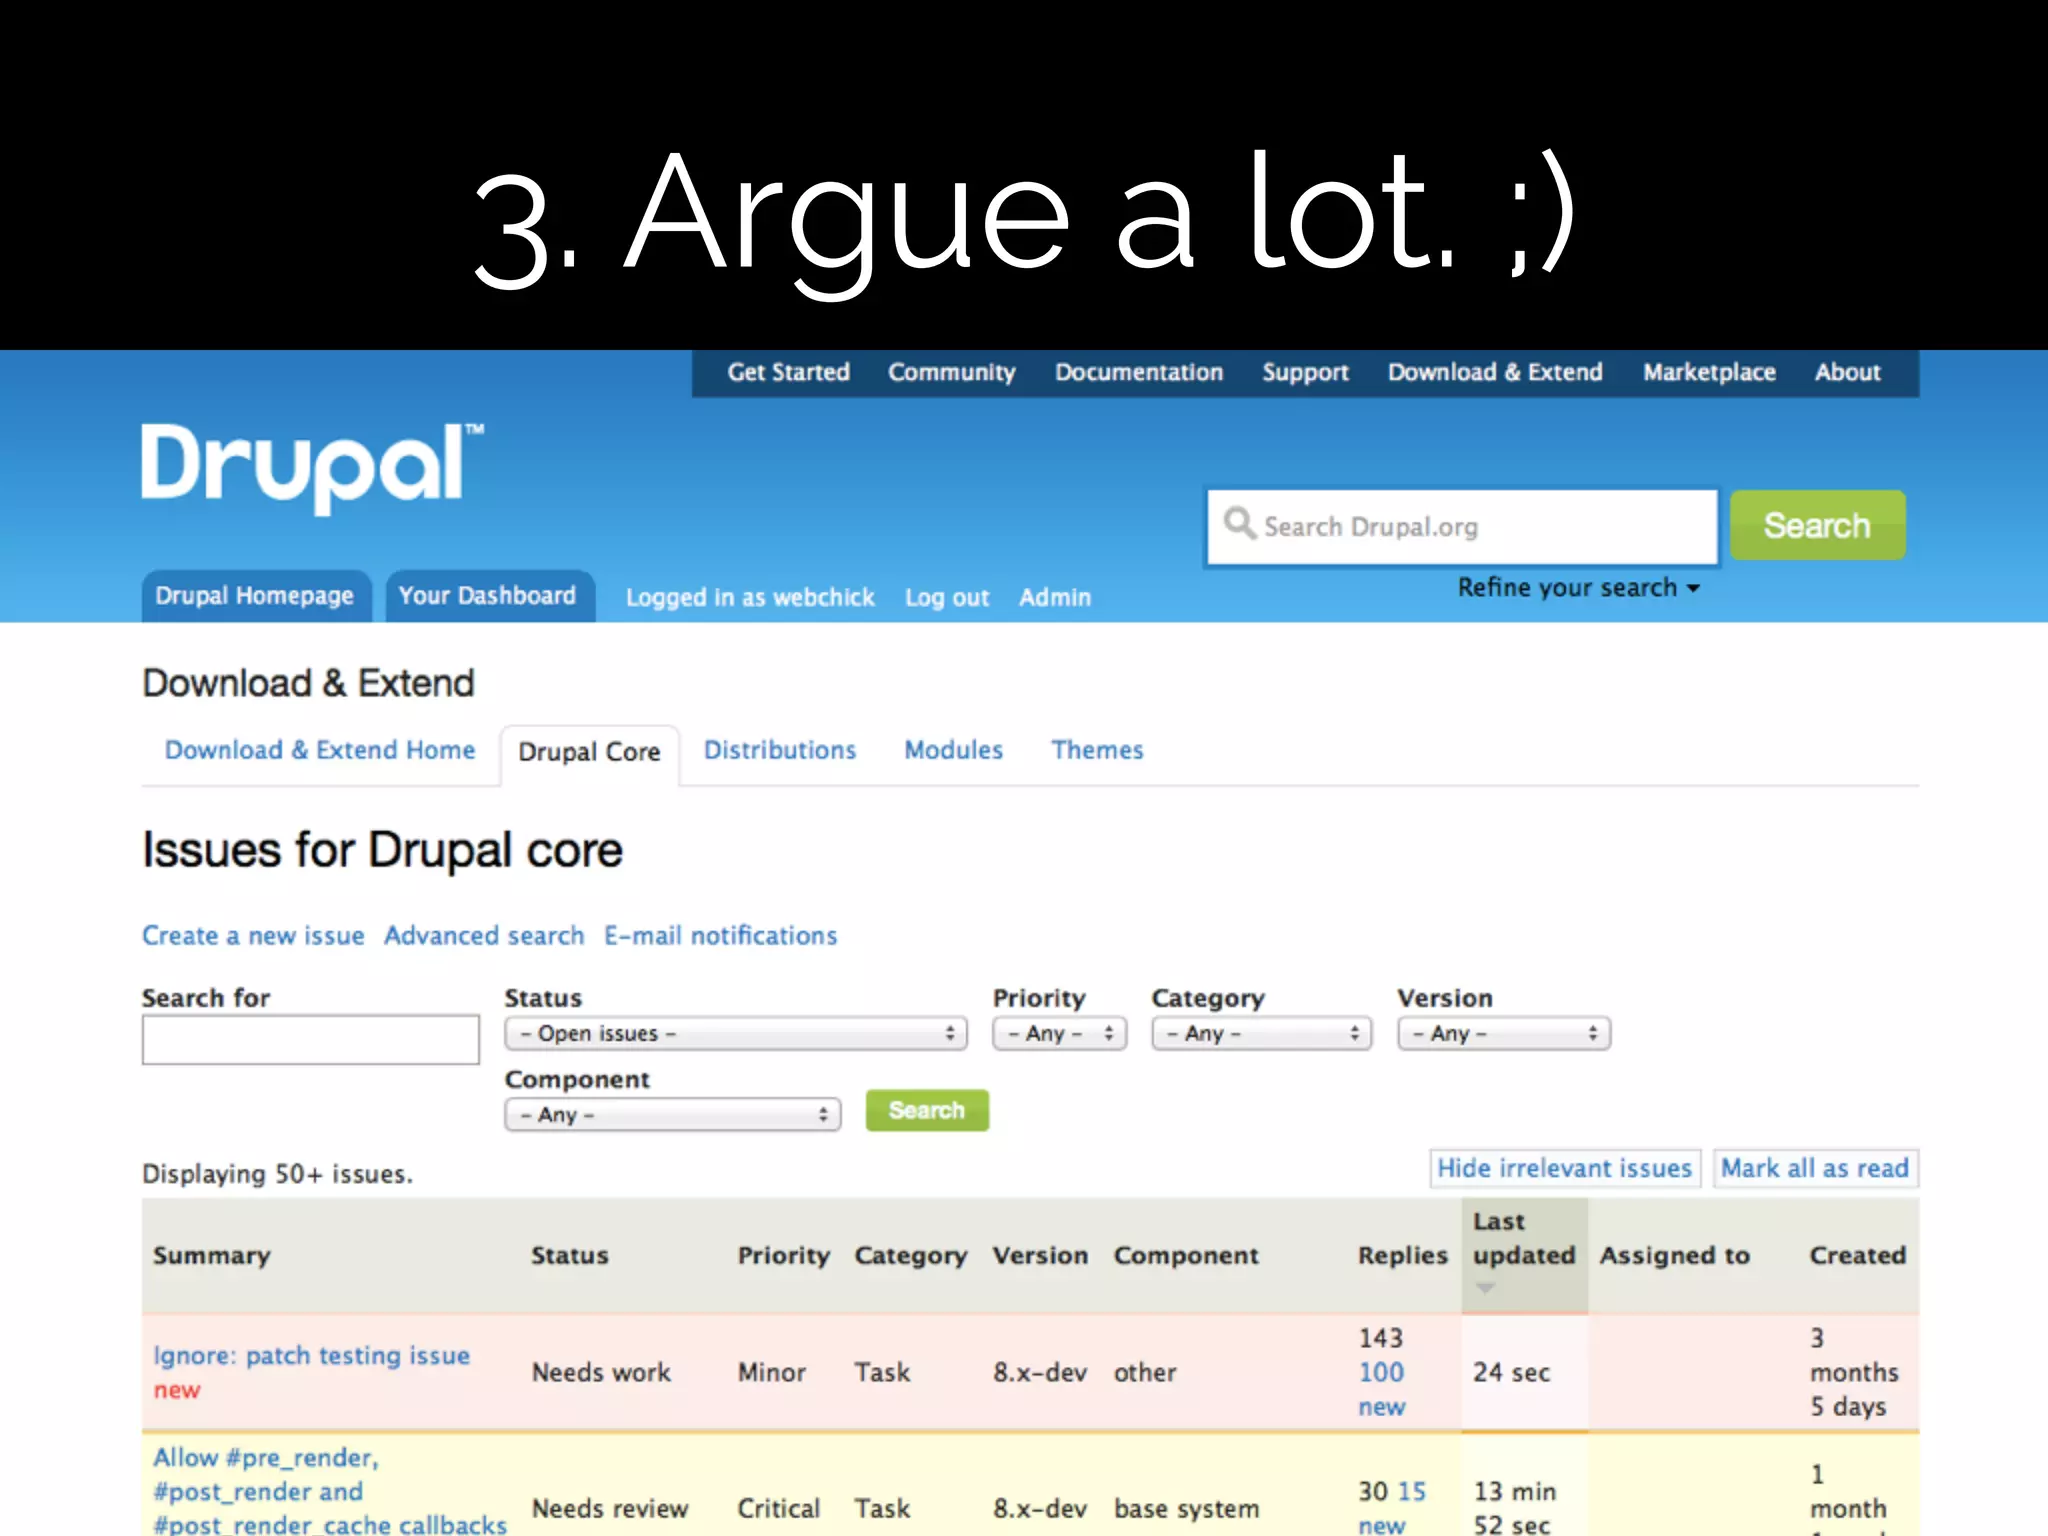Viewport: 2048px width, 1536px height.
Task: Open the Status dropdown (Open issues)
Action: coord(736,1033)
